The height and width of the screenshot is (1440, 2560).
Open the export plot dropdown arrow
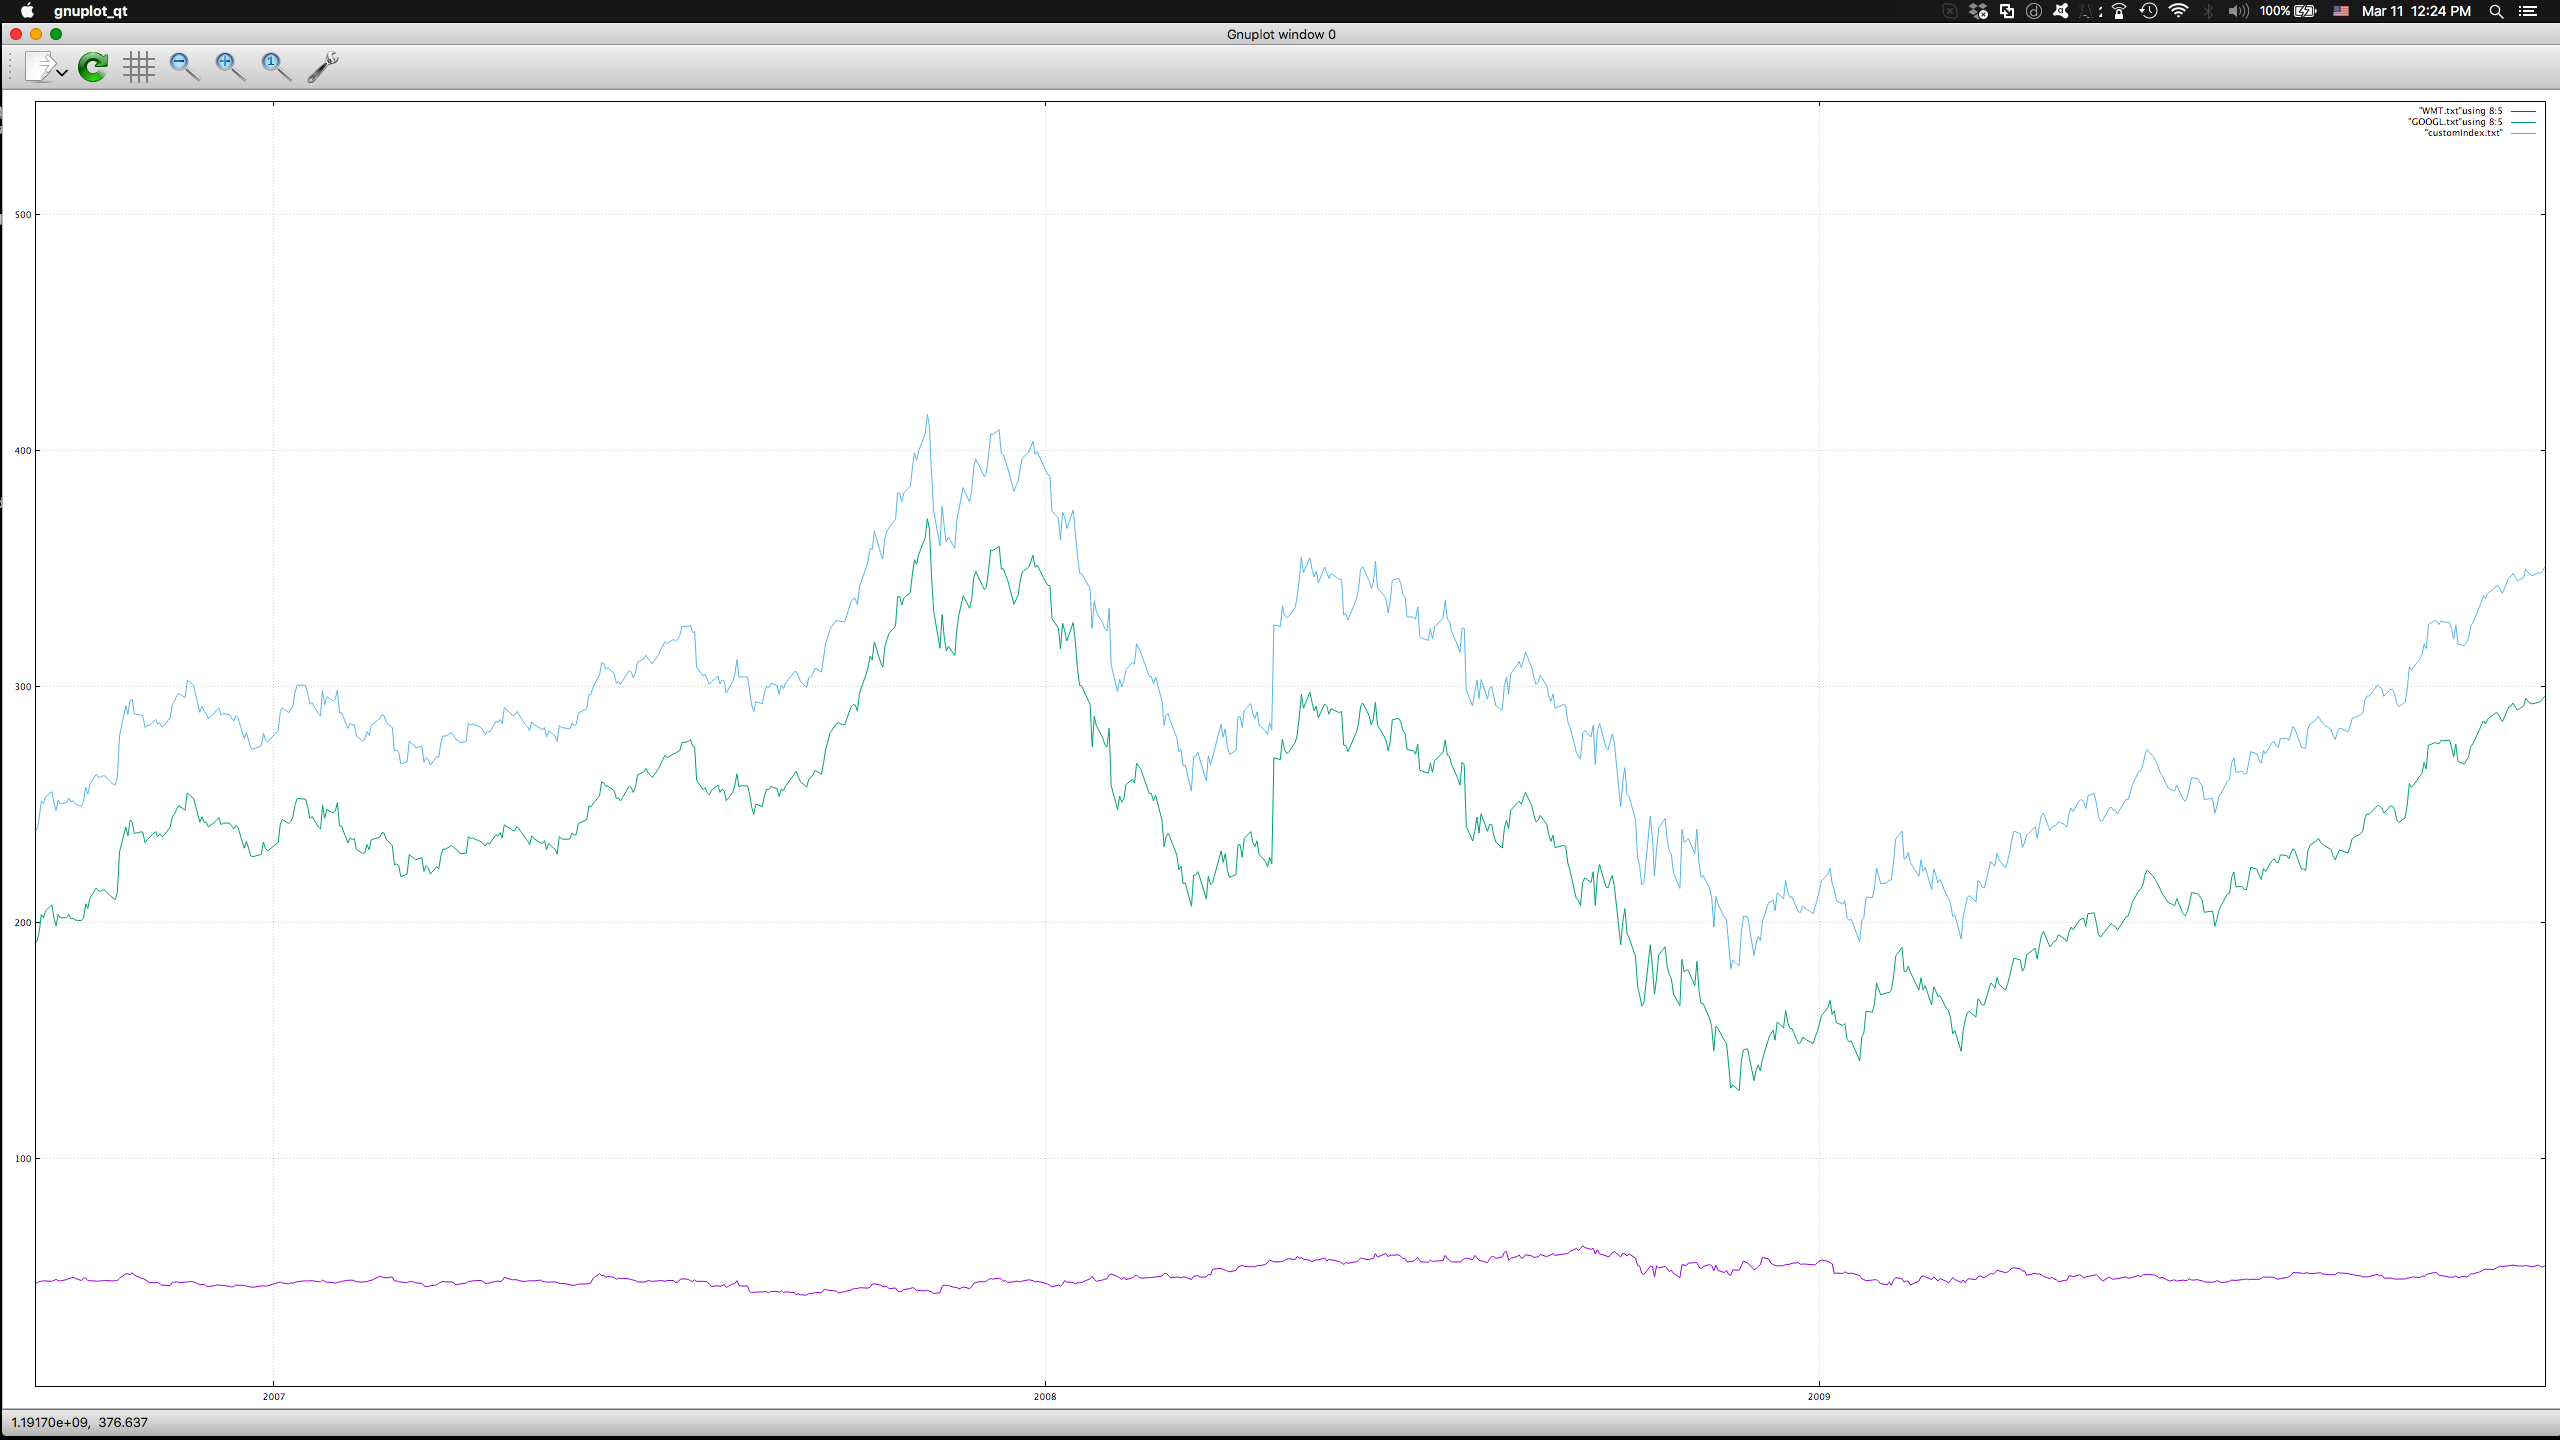point(62,73)
